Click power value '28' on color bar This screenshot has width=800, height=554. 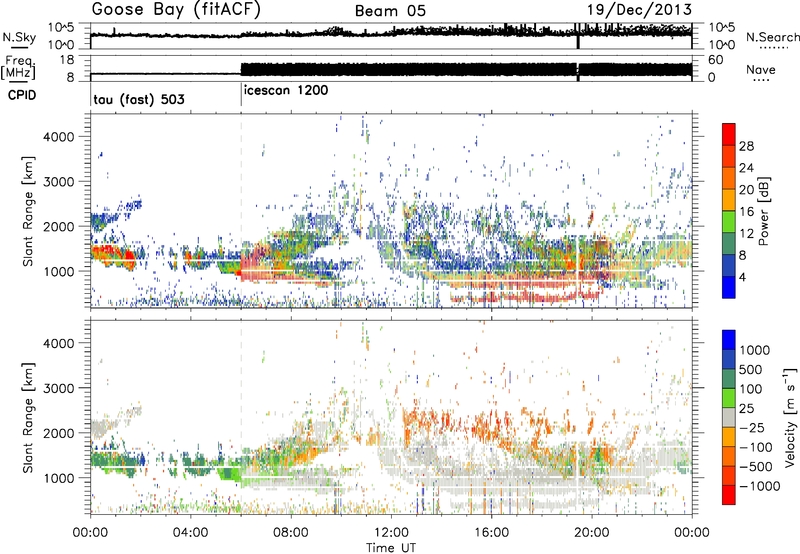[746, 146]
